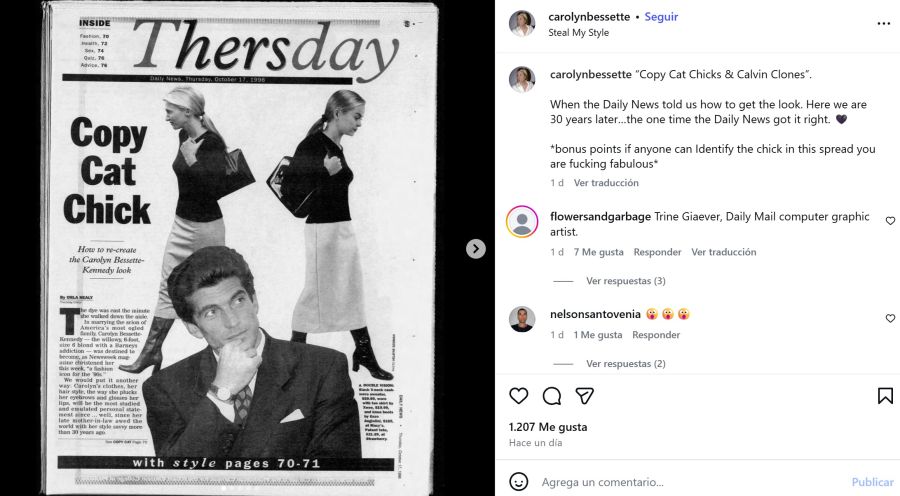The height and width of the screenshot is (496, 900).
Task: Reply to the flowersandgarbage comment
Action: (657, 252)
